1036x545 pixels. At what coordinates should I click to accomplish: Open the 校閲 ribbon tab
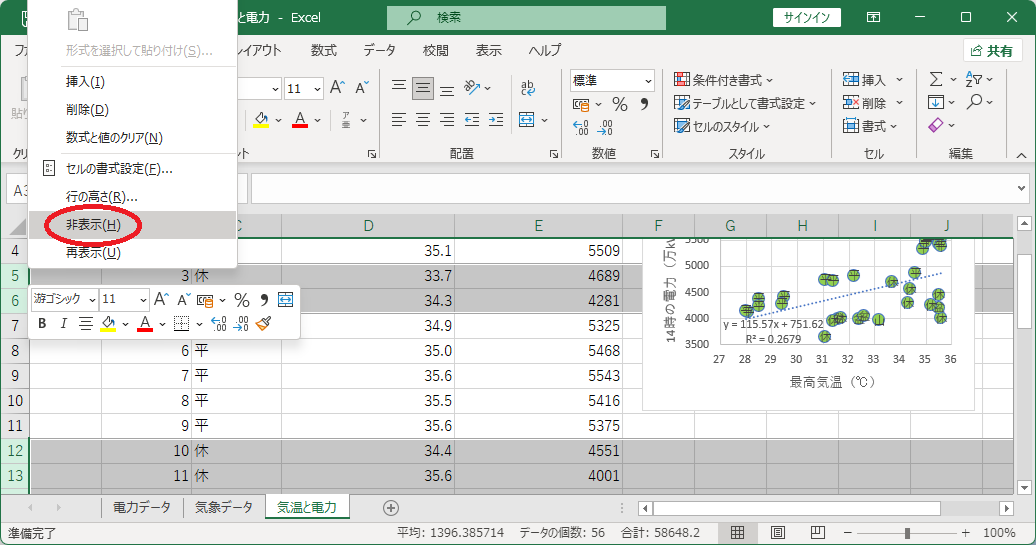(x=435, y=50)
